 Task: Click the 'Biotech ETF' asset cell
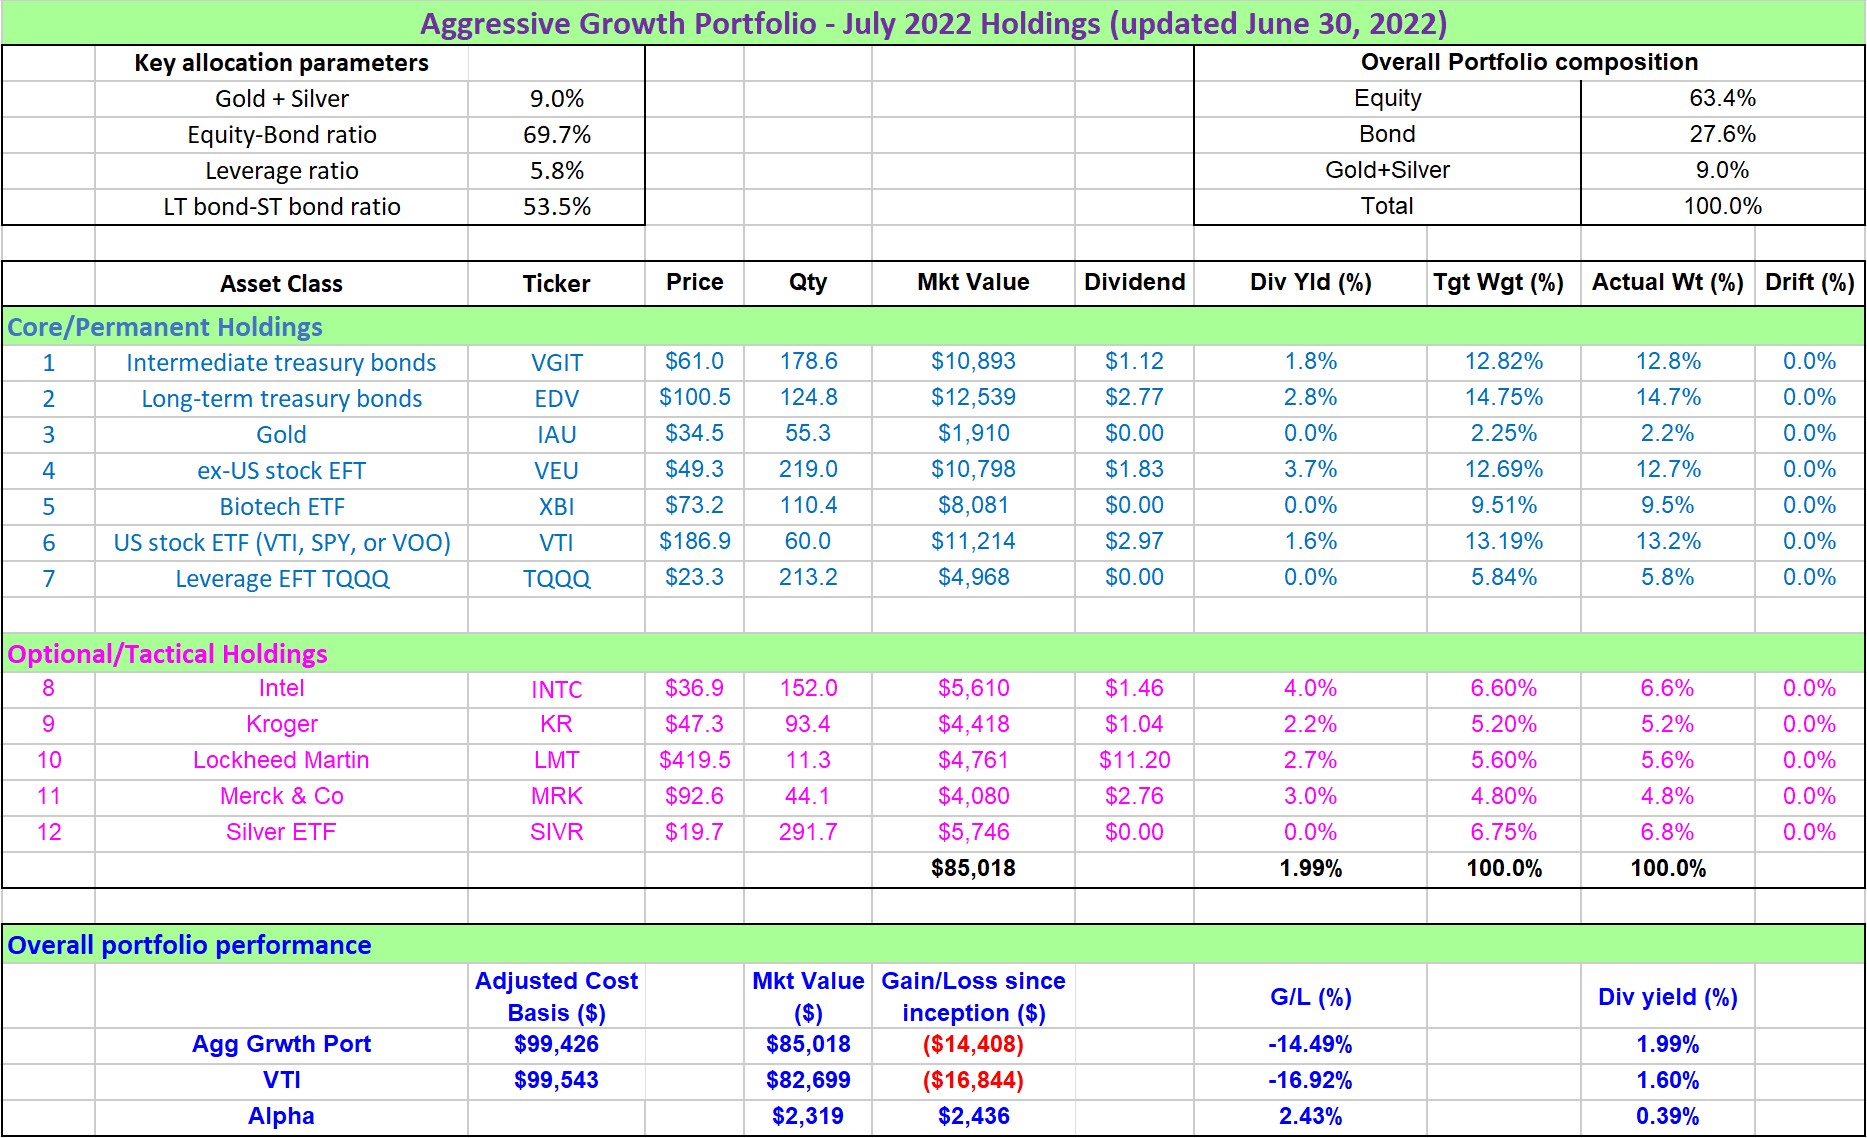(x=281, y=507)
